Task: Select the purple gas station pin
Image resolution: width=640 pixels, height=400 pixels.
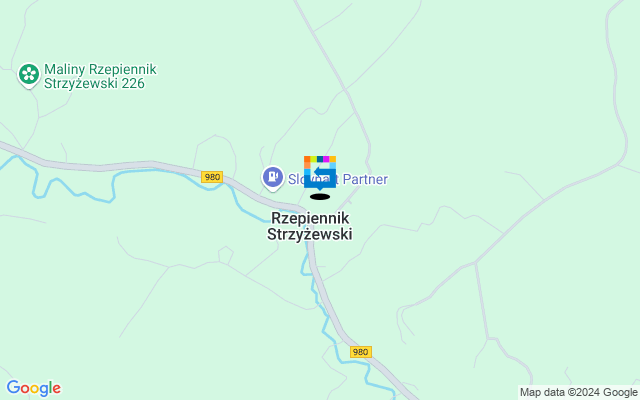Action: click(x=273, y=178)
